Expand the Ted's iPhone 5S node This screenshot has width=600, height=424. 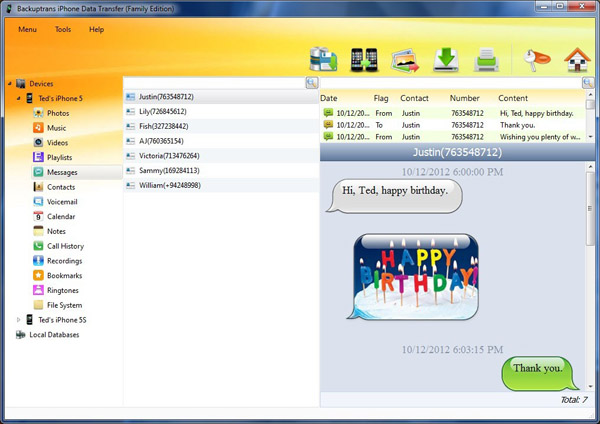tap(18, 320)
